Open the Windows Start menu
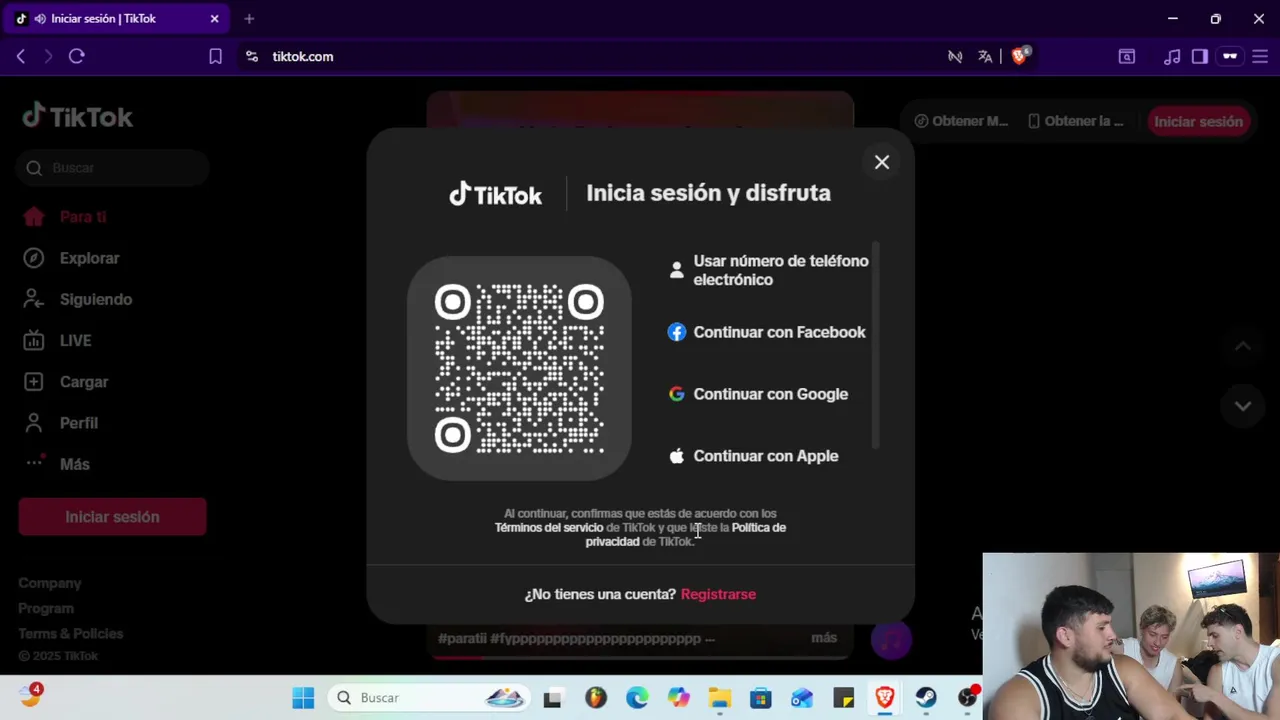Viewport: 1280px width, 720px height. (x=303, y=698)
